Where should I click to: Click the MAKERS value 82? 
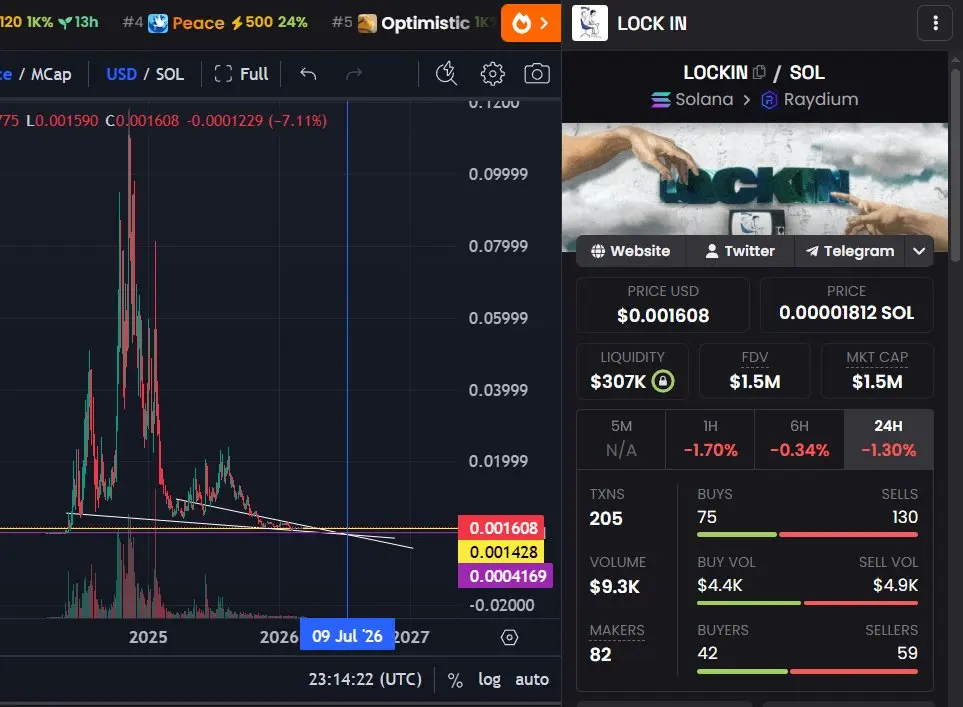pos(601,655)
